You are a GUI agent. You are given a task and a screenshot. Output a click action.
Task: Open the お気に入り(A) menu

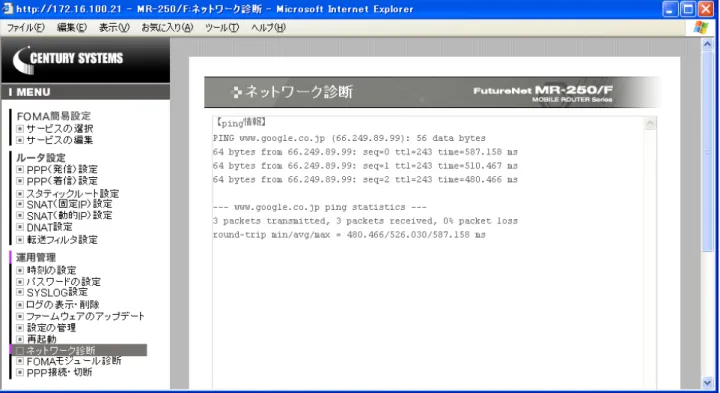point(167,28)
